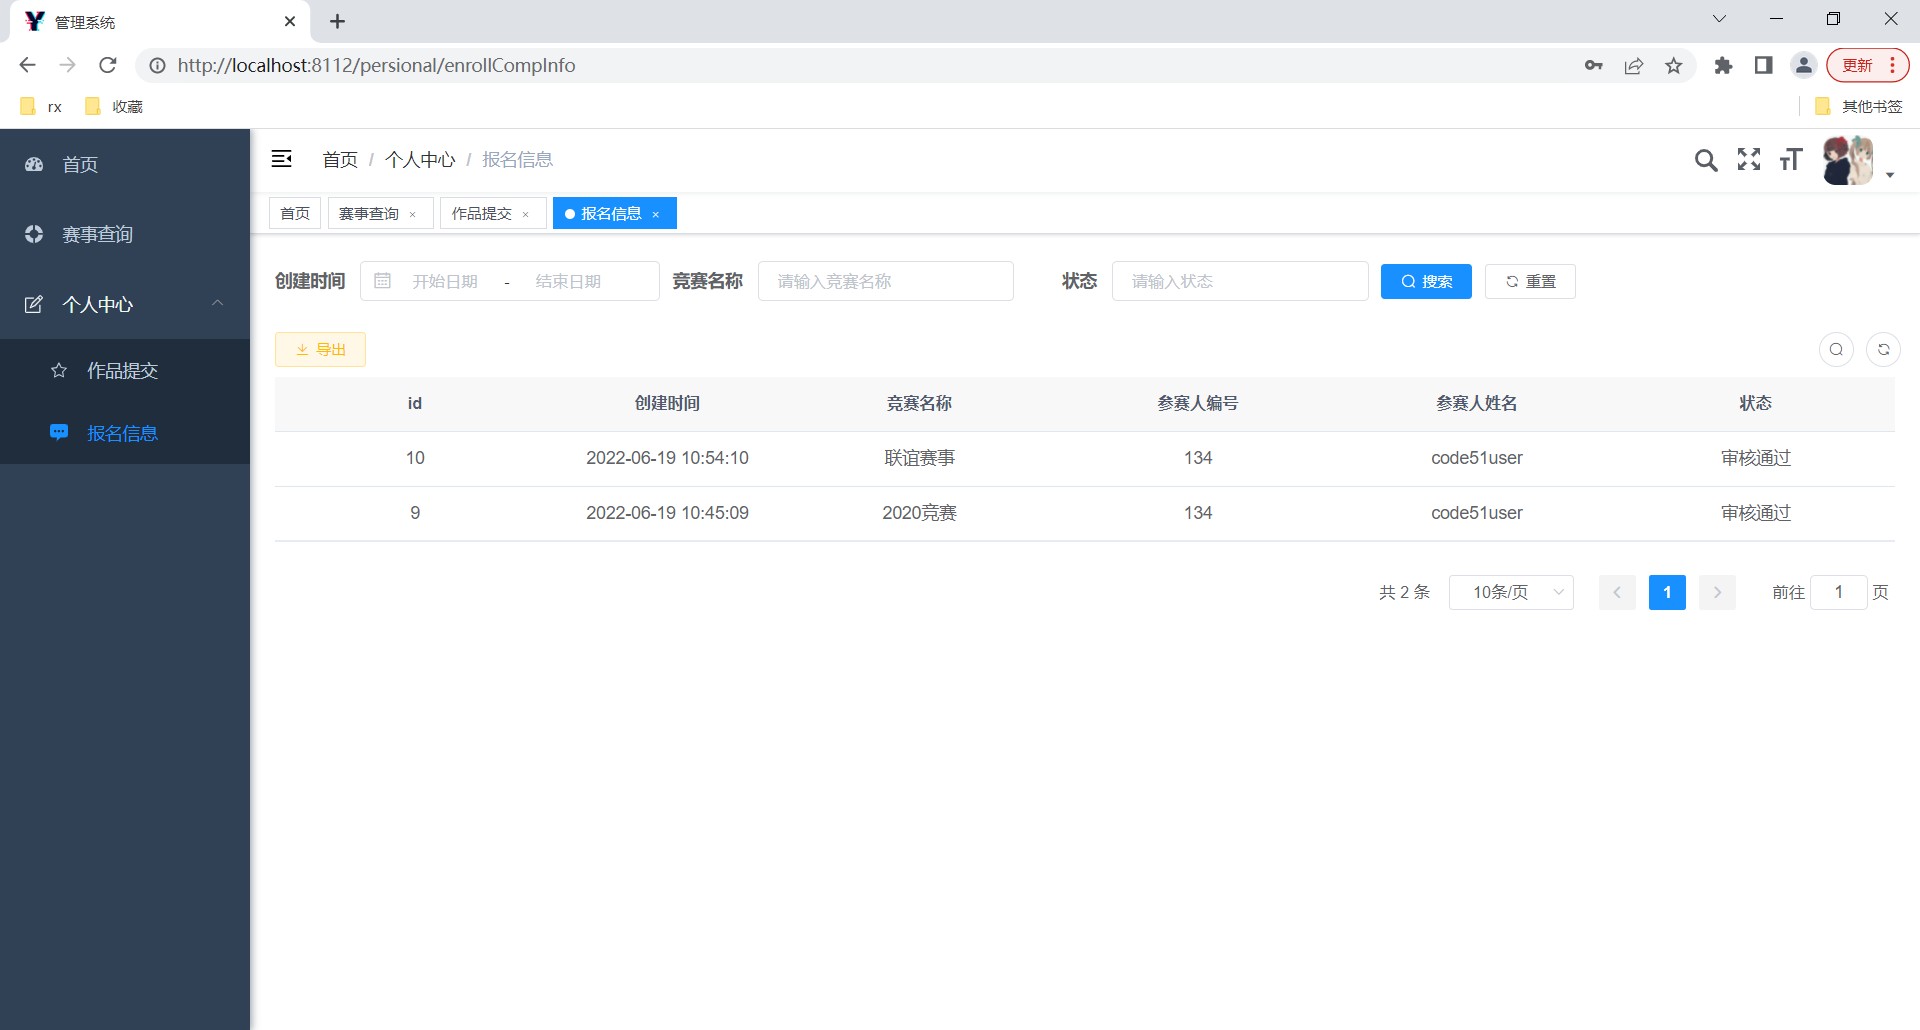Click the 重置 reset button

point(1530,281)
